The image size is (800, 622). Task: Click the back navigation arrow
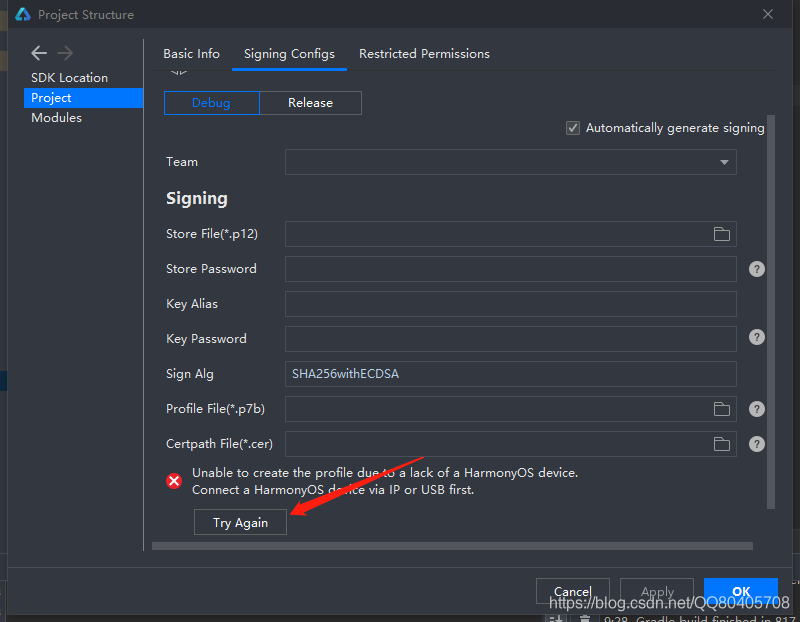(x=39, y=53)
